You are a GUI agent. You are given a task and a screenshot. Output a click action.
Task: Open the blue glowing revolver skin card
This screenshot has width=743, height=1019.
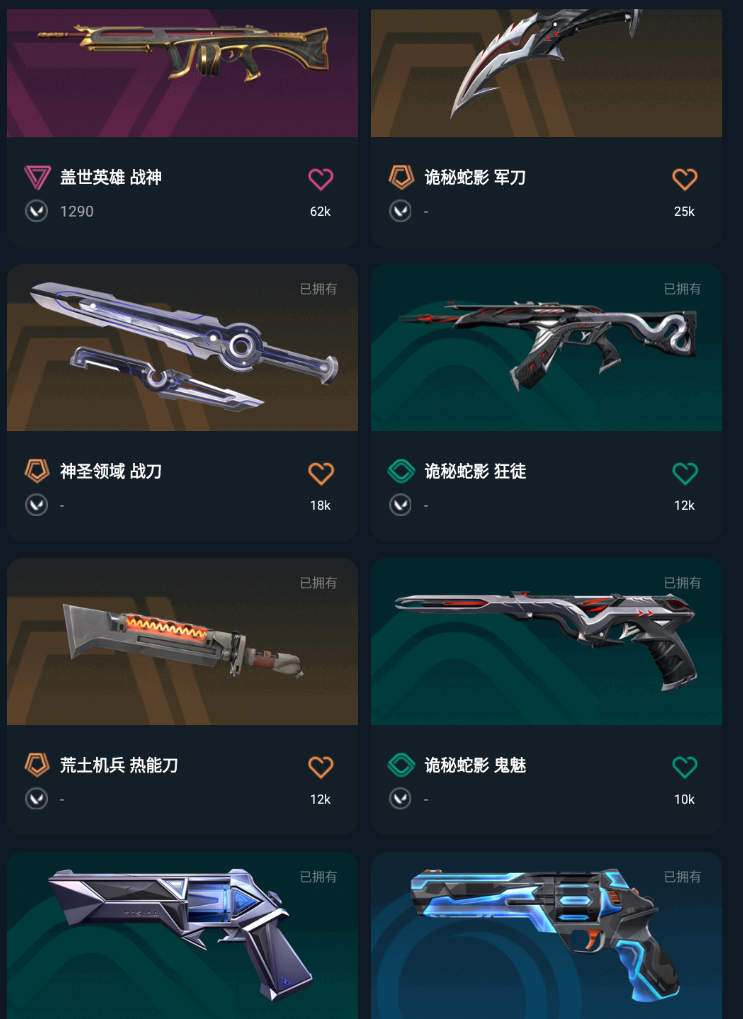[x=547, y=936]
